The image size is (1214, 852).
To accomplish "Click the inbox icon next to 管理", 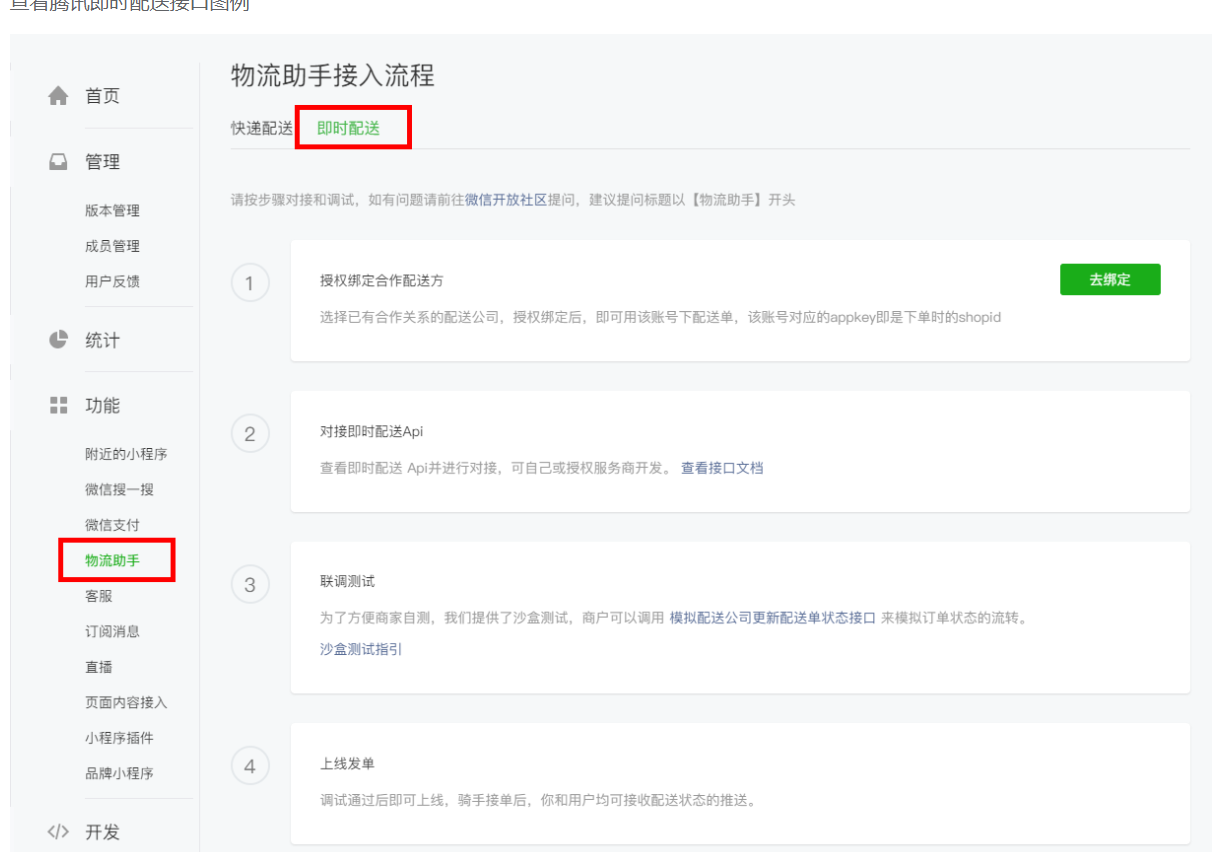I will 59,162.
